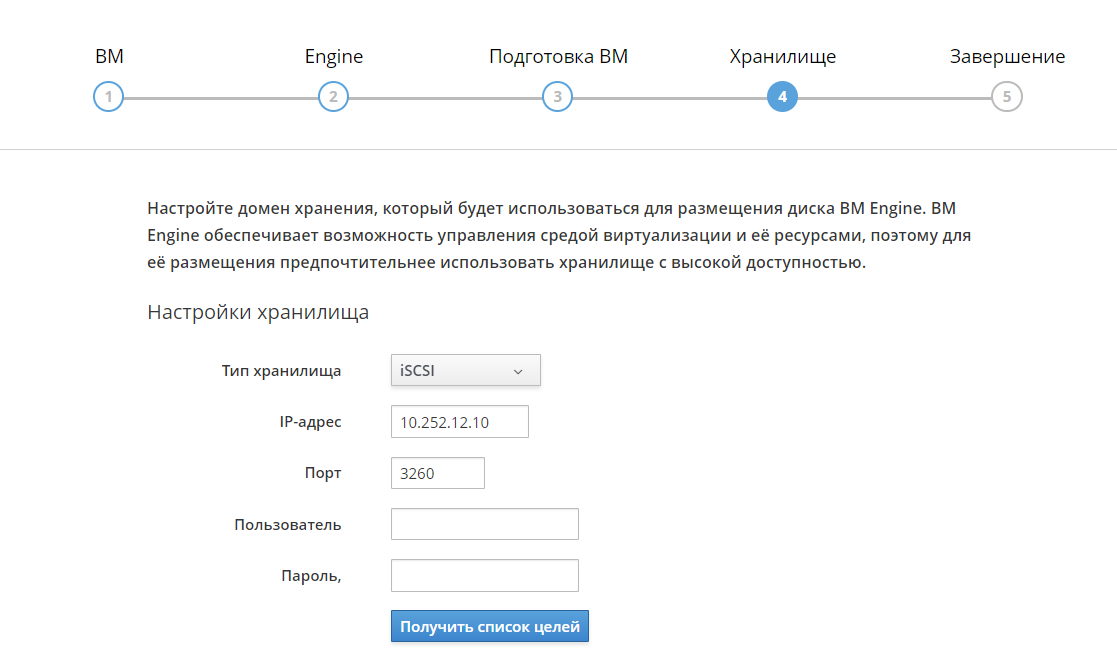Click the Порт label
The image size is (1117, 656).
pos(323,473)
